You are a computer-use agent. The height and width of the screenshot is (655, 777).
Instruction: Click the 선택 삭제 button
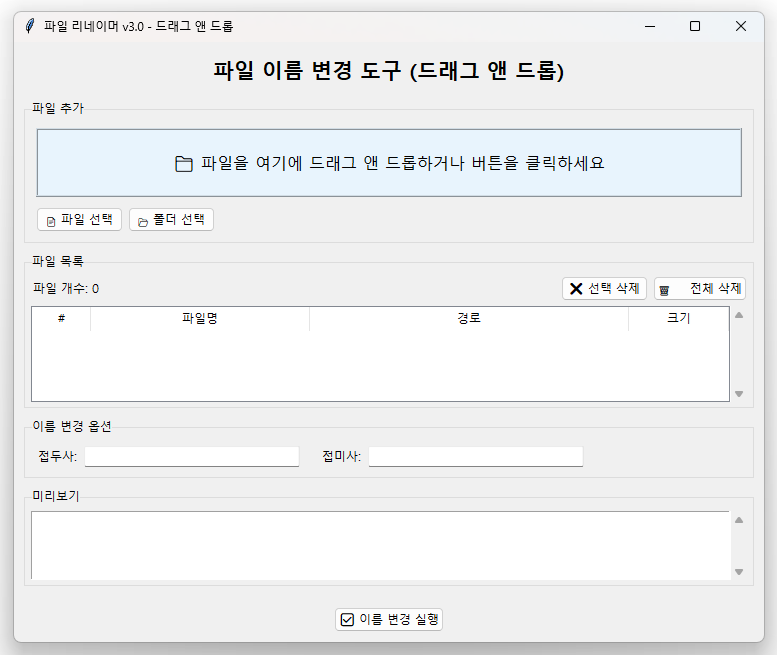pyautogui.click(x=605, y=288)
